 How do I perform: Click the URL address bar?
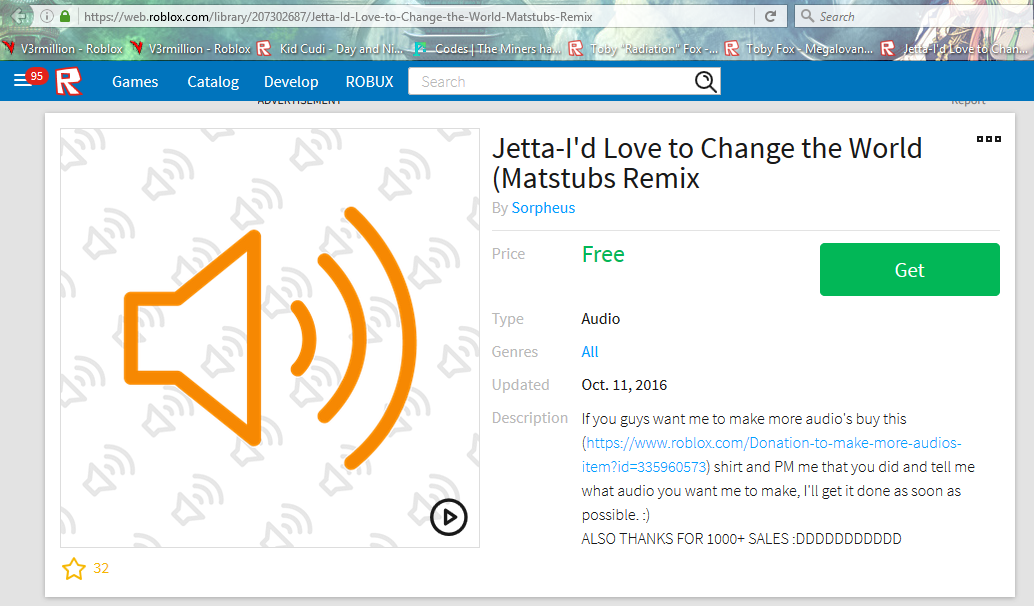click(415, 16)
